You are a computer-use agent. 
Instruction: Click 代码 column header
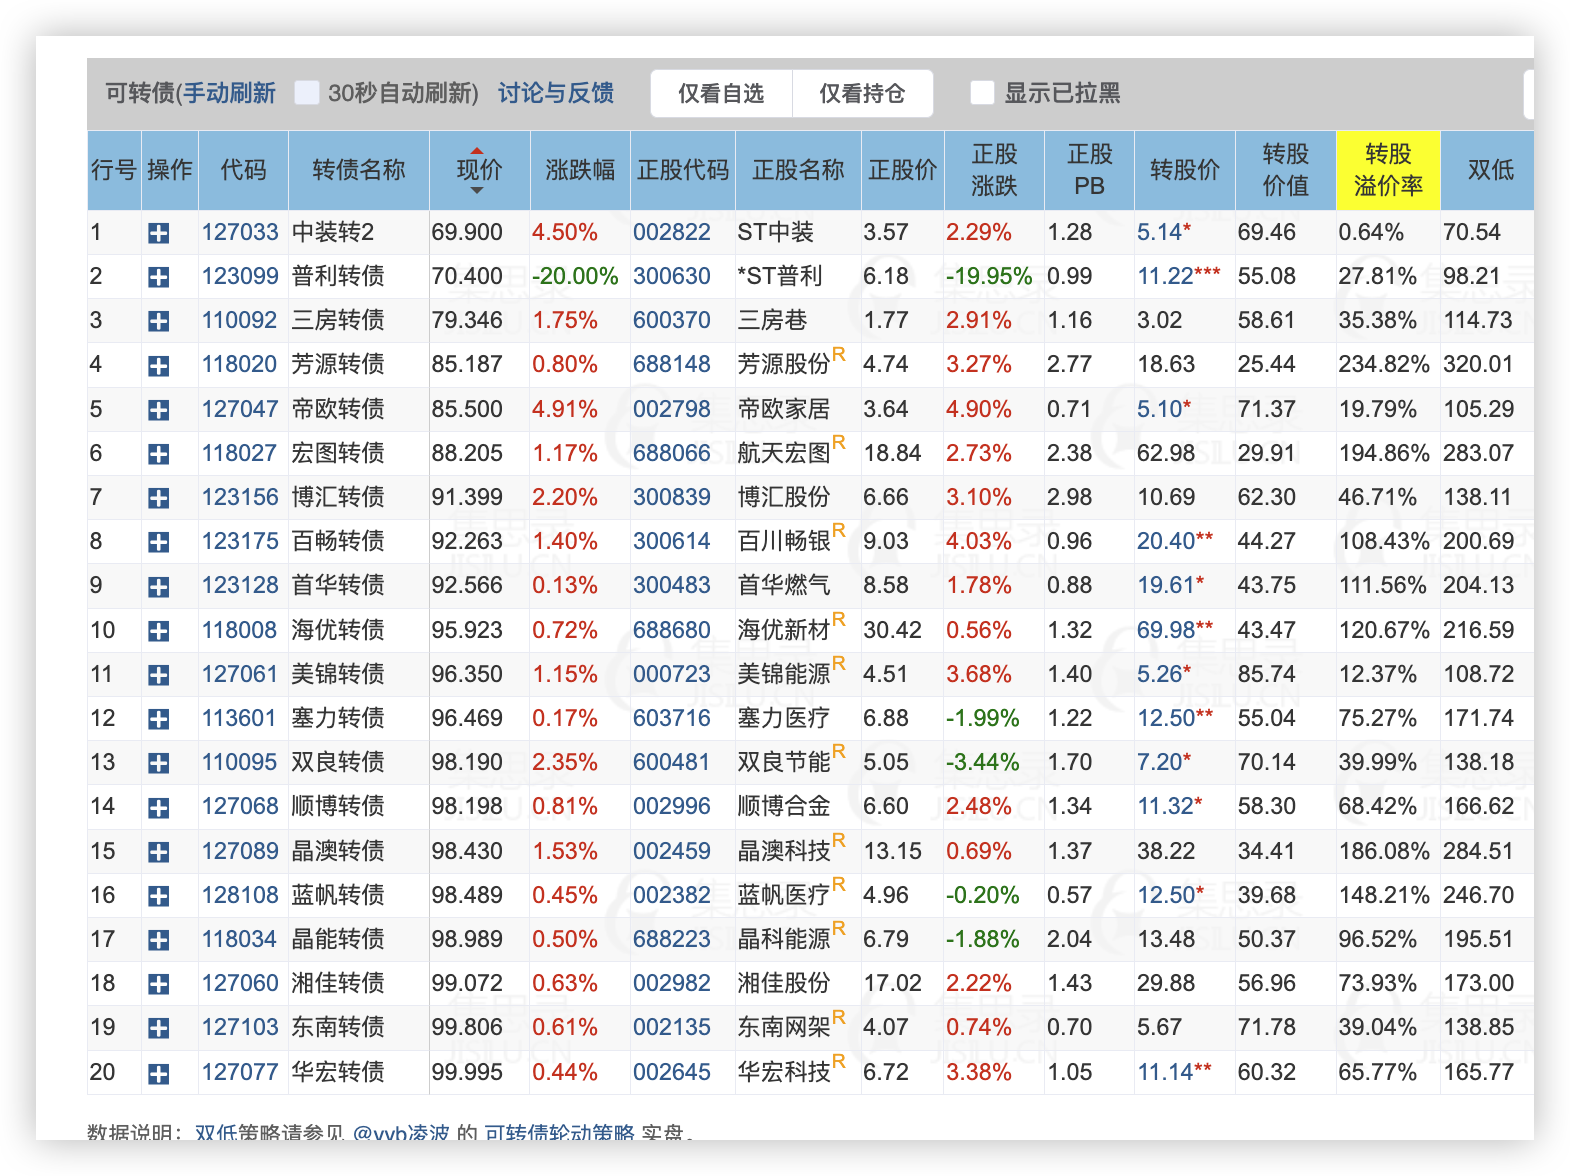(x=243, y=170)
